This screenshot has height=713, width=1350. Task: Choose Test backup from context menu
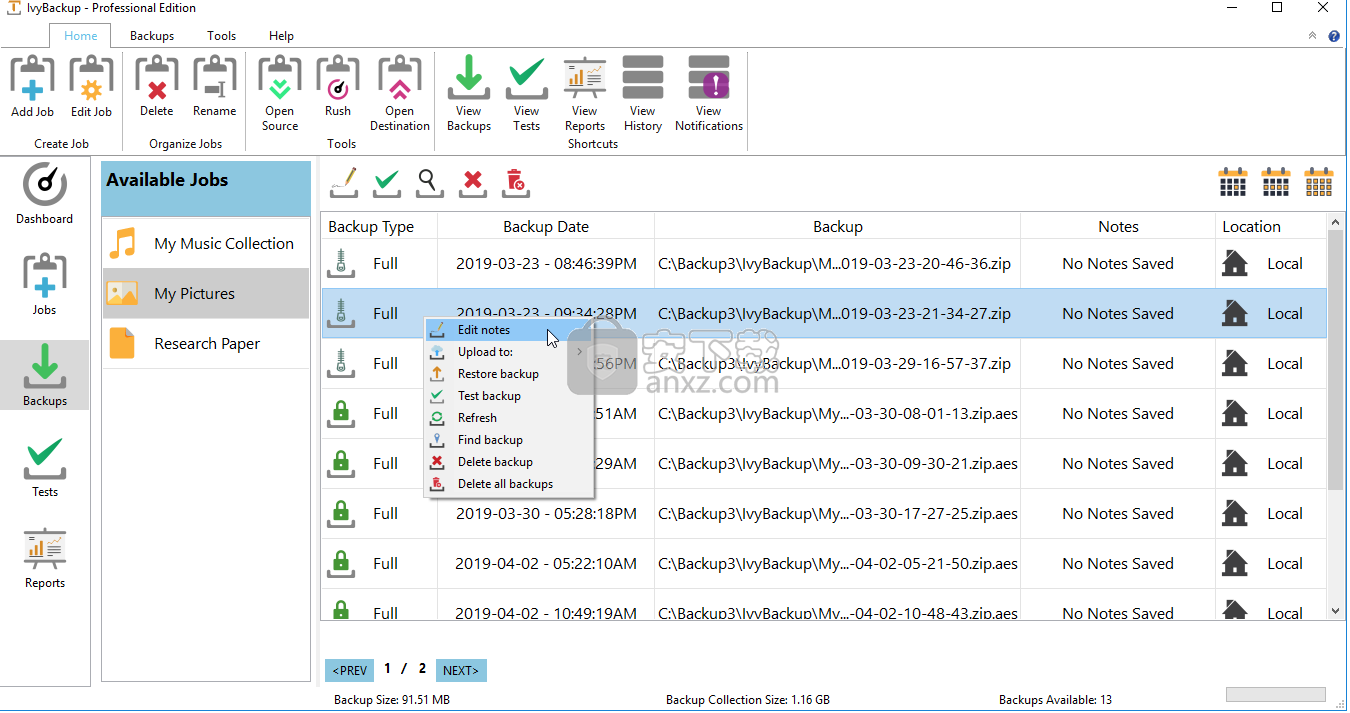[510, 395]
